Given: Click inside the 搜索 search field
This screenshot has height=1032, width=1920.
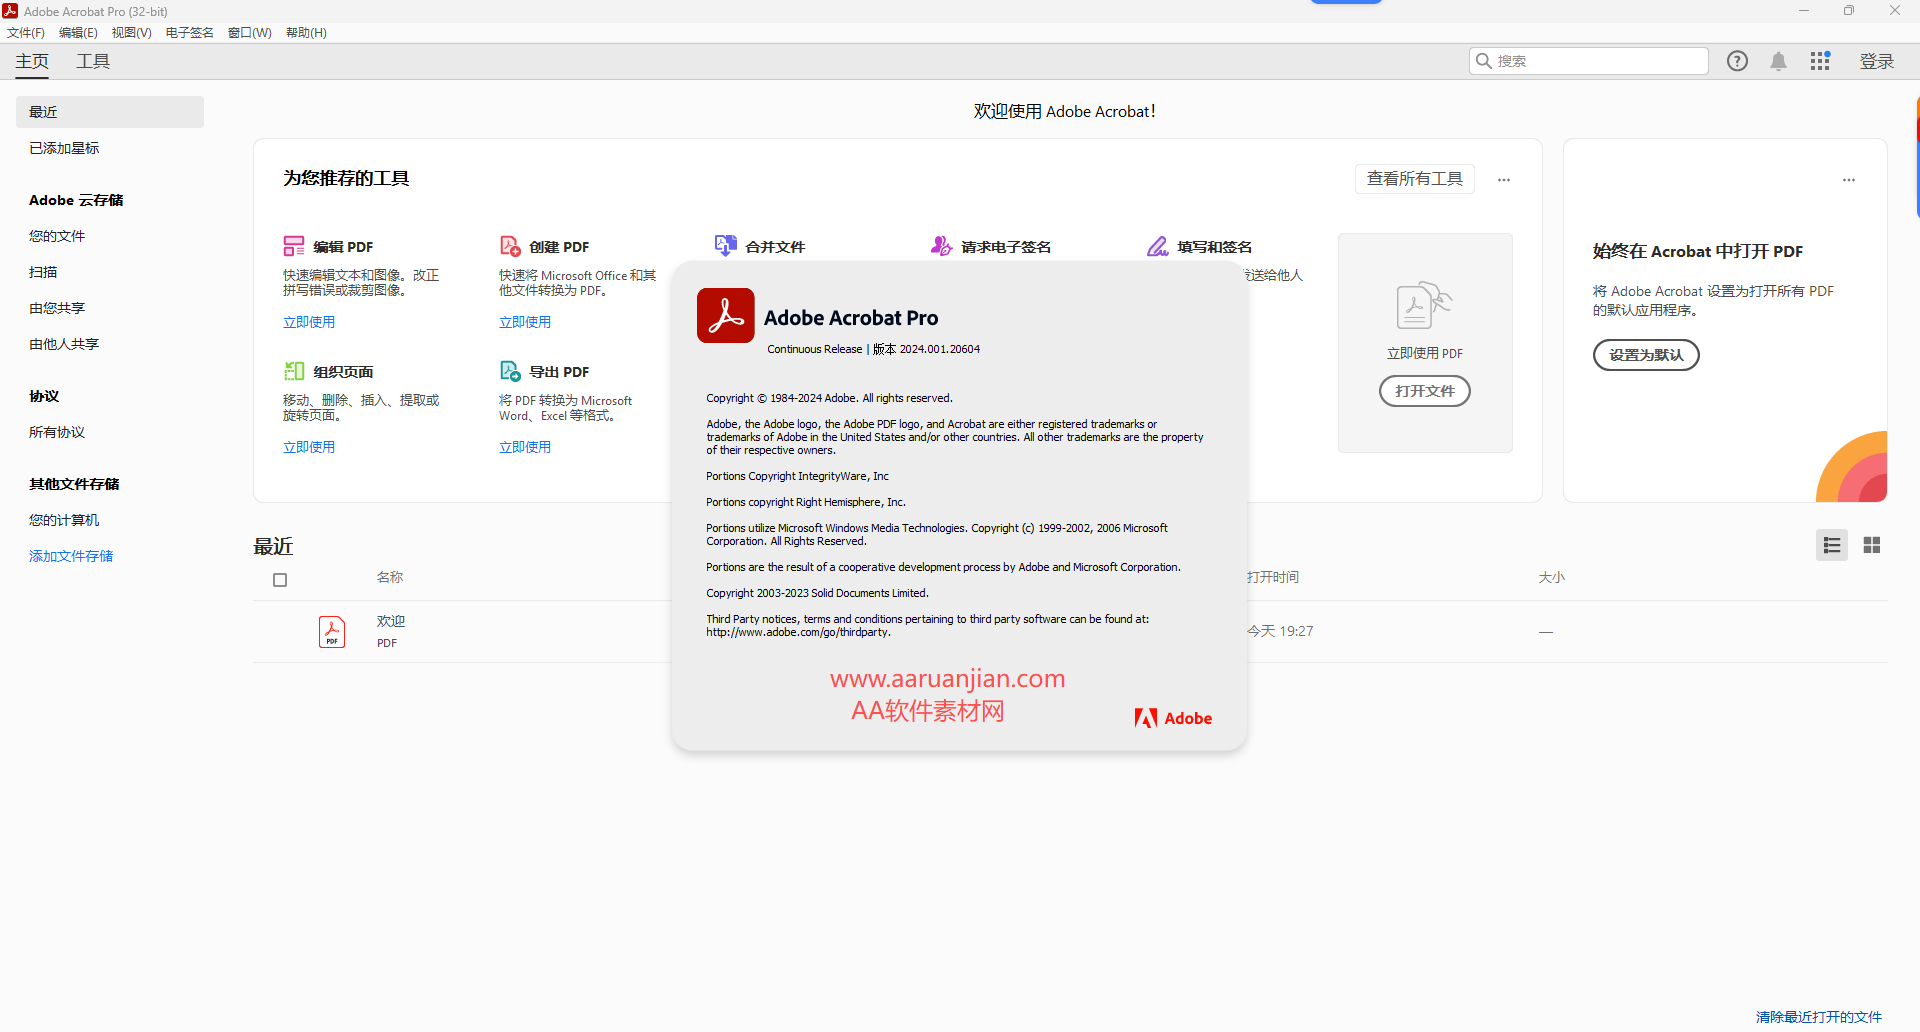Looking at the screenshot, I should [x=1590, y=61].
